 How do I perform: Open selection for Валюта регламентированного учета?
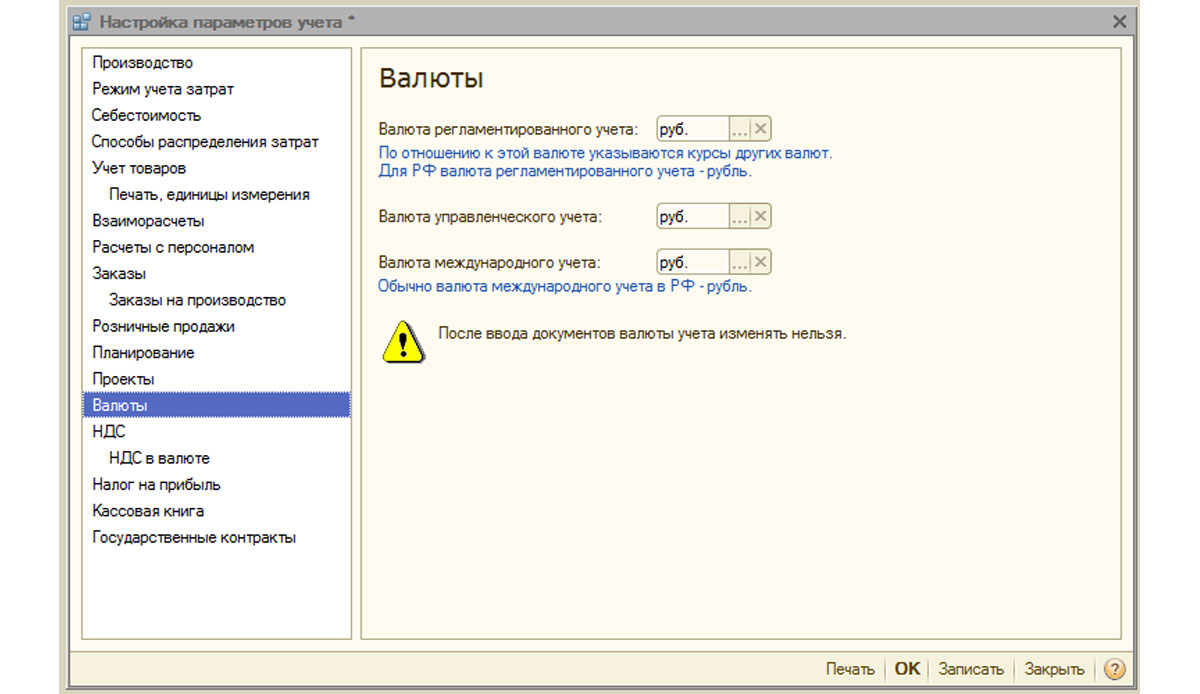point(740,129)
